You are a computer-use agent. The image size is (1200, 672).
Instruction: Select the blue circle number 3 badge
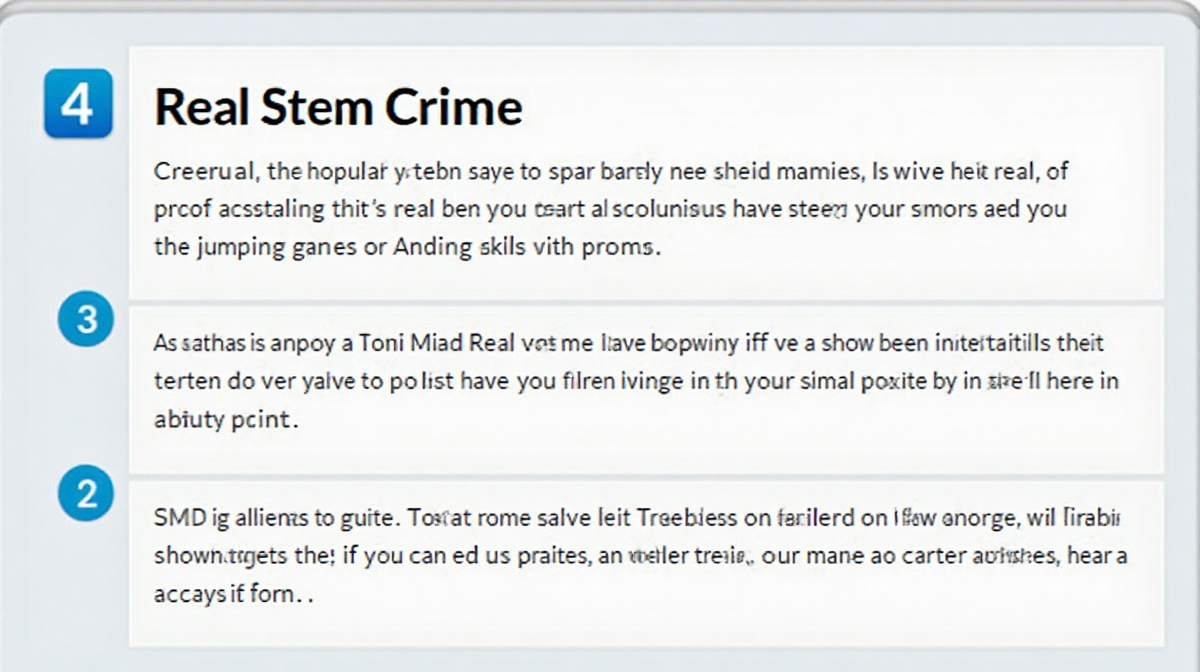pos(87,320)
